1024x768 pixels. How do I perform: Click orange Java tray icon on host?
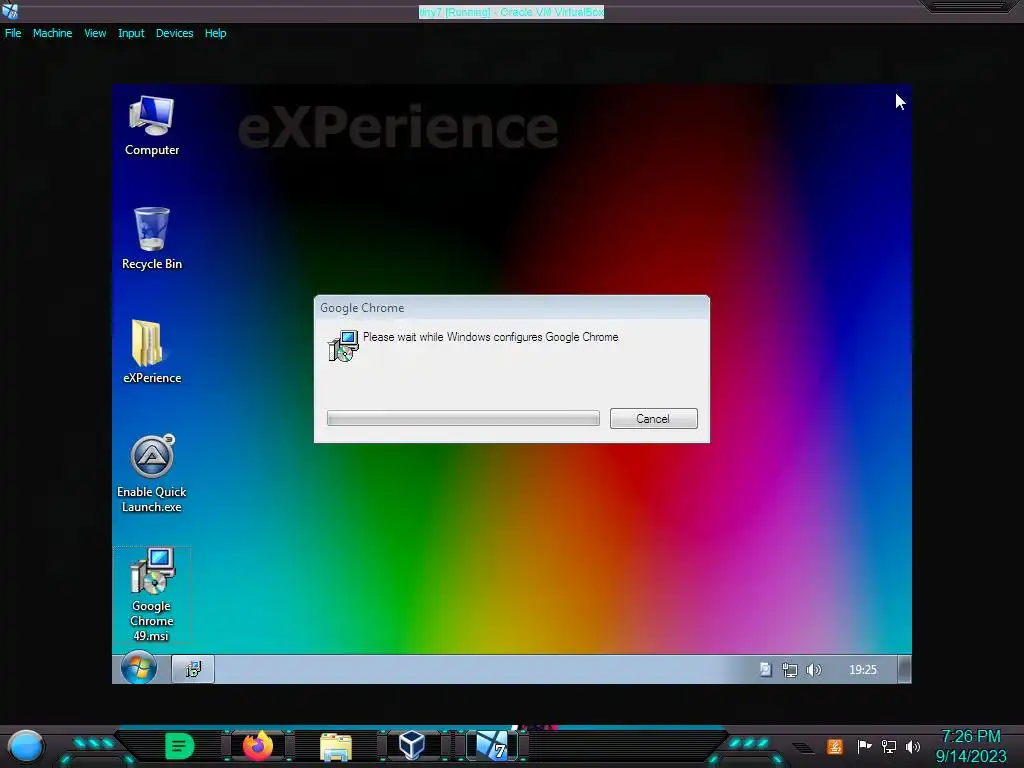(x=835, y=746)
